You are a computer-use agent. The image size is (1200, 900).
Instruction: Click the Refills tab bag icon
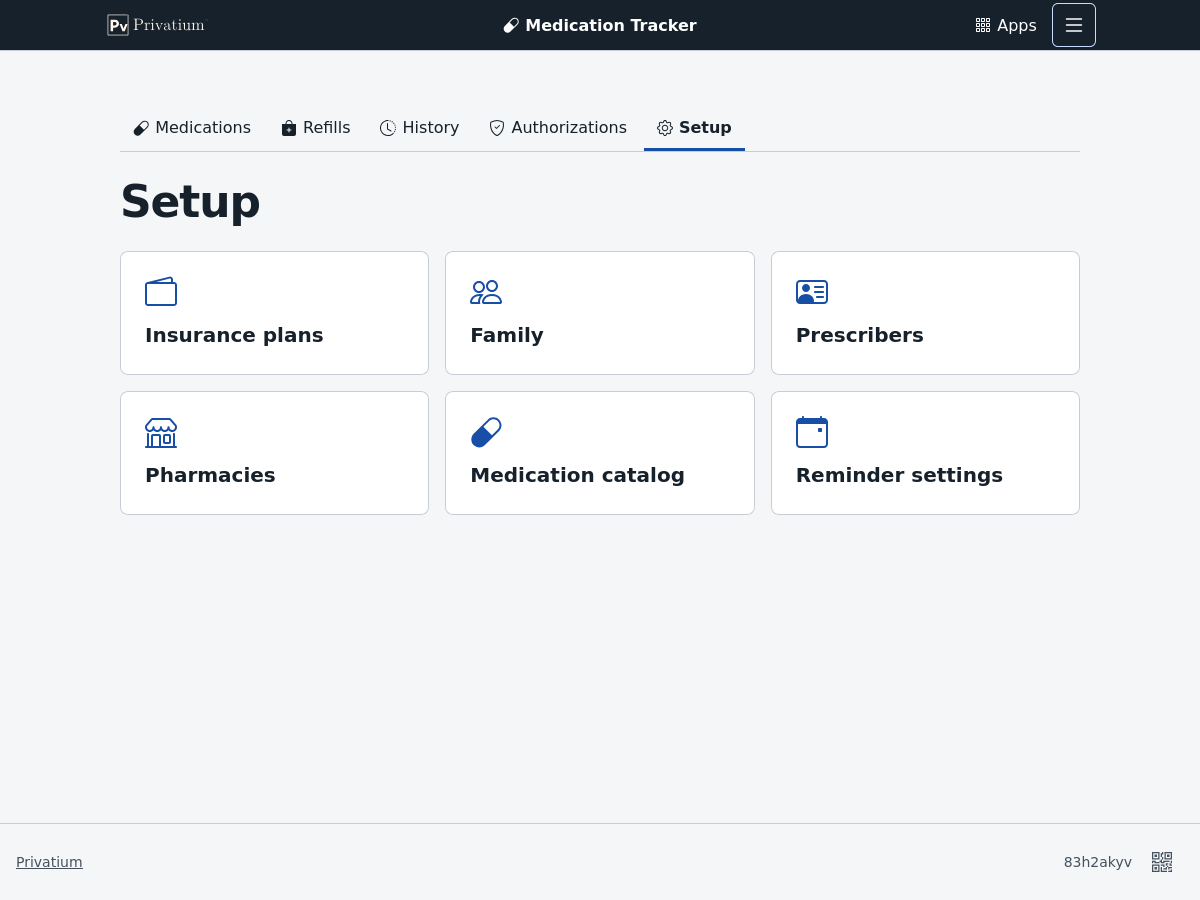click(x=289, y=128)
